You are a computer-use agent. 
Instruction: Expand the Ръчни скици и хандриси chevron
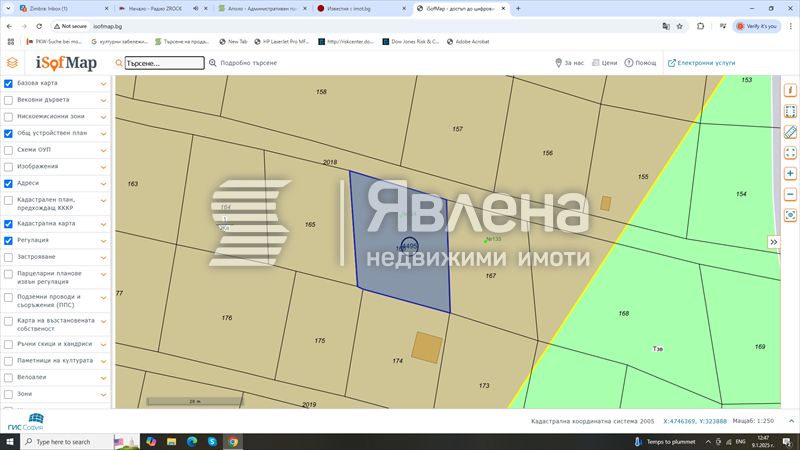point(104,345)
